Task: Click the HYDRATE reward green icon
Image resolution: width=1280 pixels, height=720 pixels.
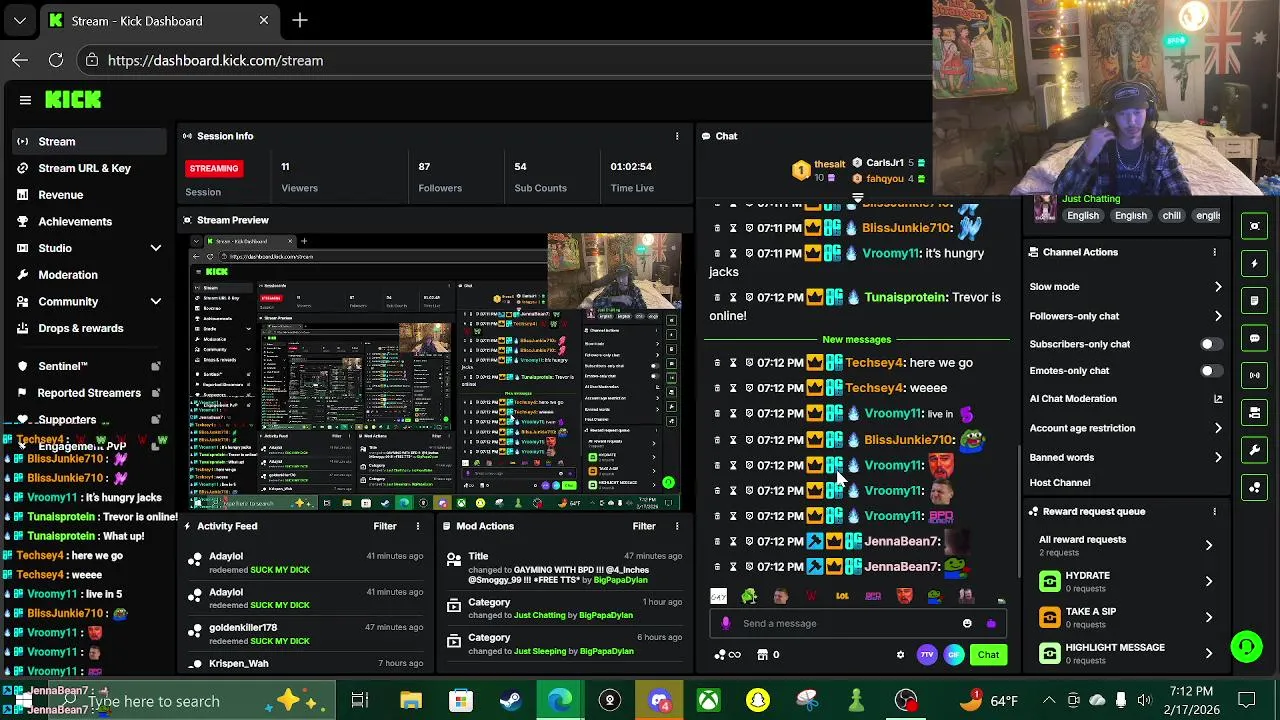Action: [1049, 581]
